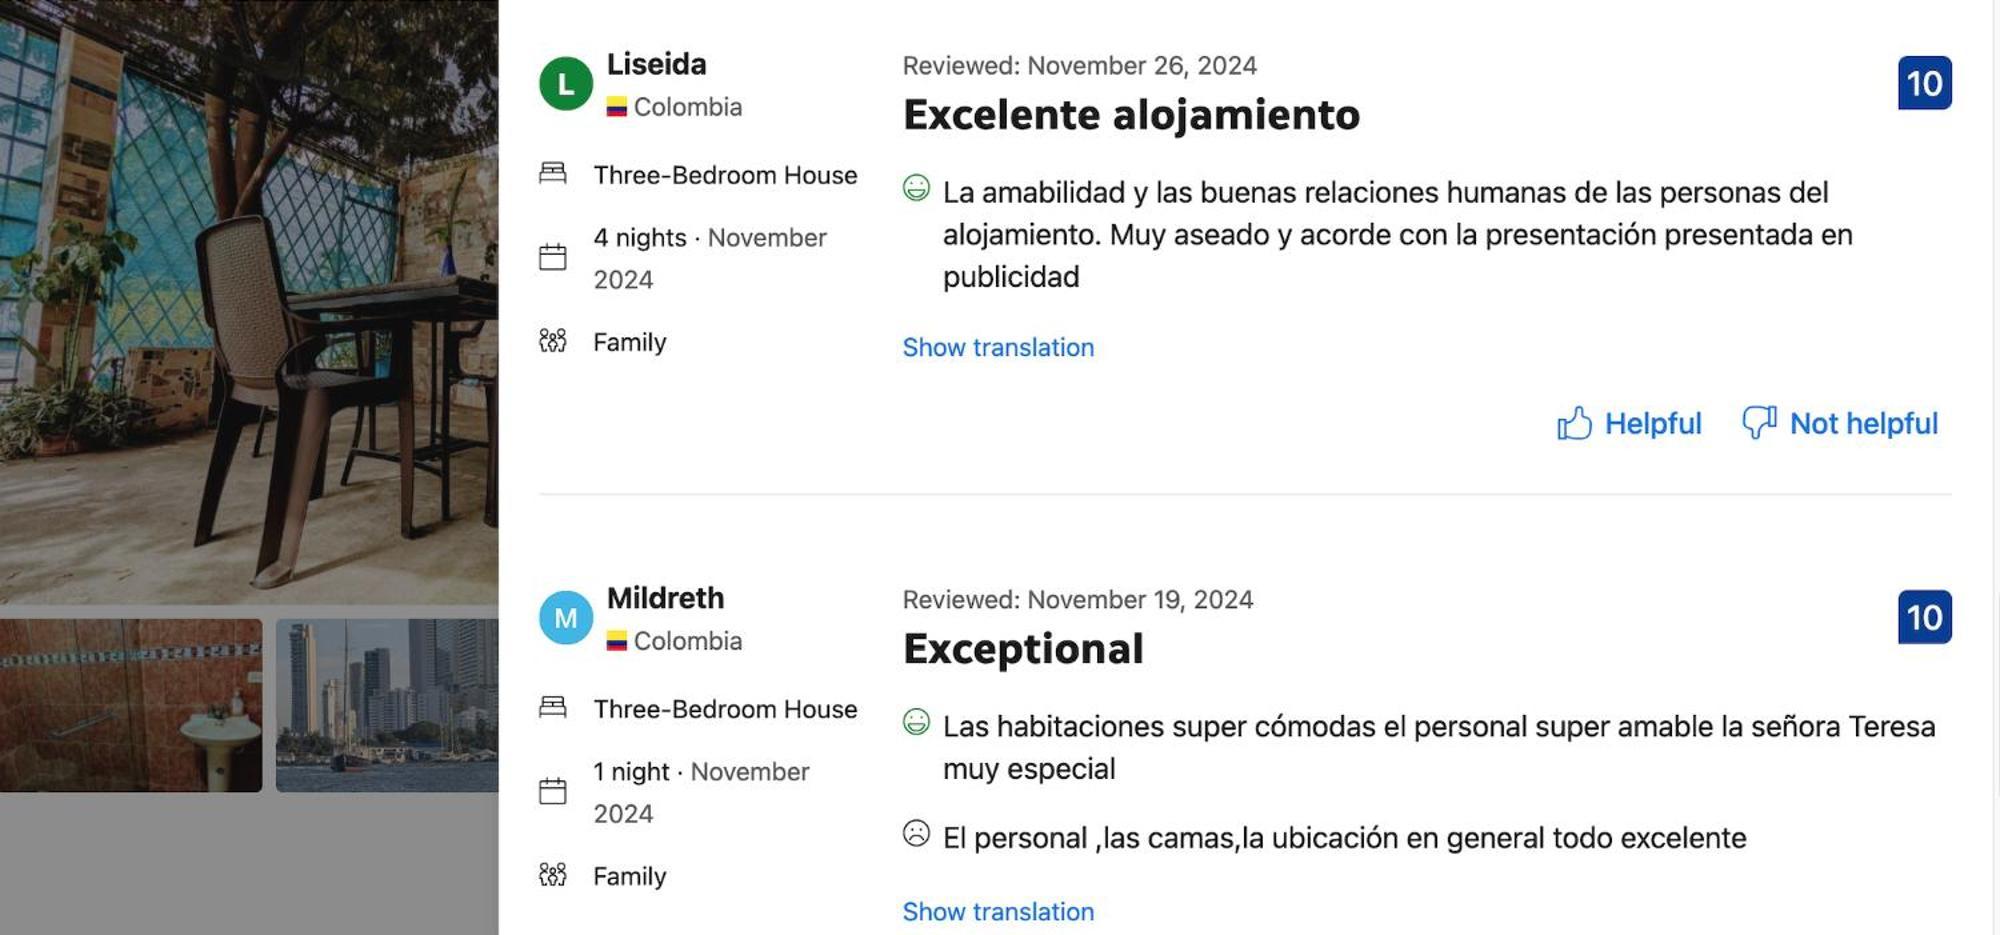Click the family group icon in Liseida's review
This screenshot has width=2000, height=935.
(x=553, y=341)
